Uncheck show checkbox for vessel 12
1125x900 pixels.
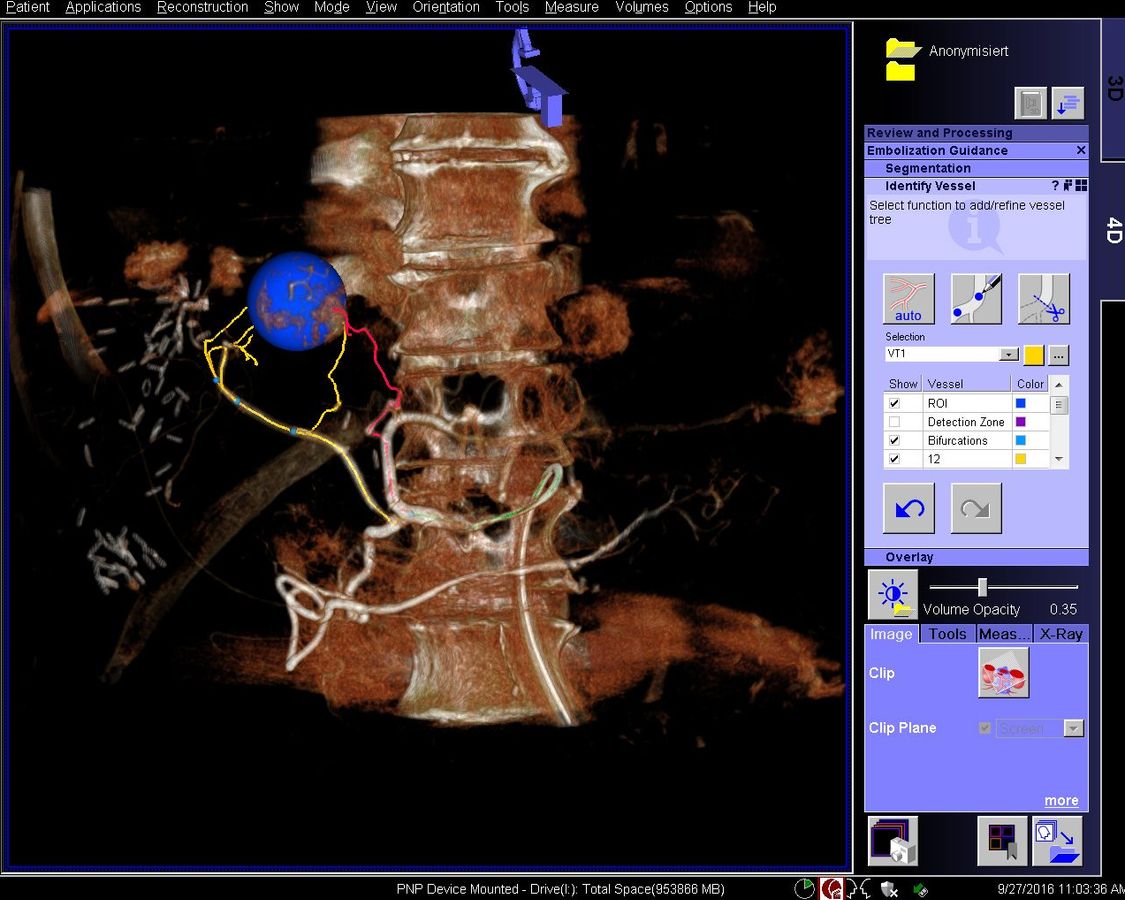pos(894,459)
